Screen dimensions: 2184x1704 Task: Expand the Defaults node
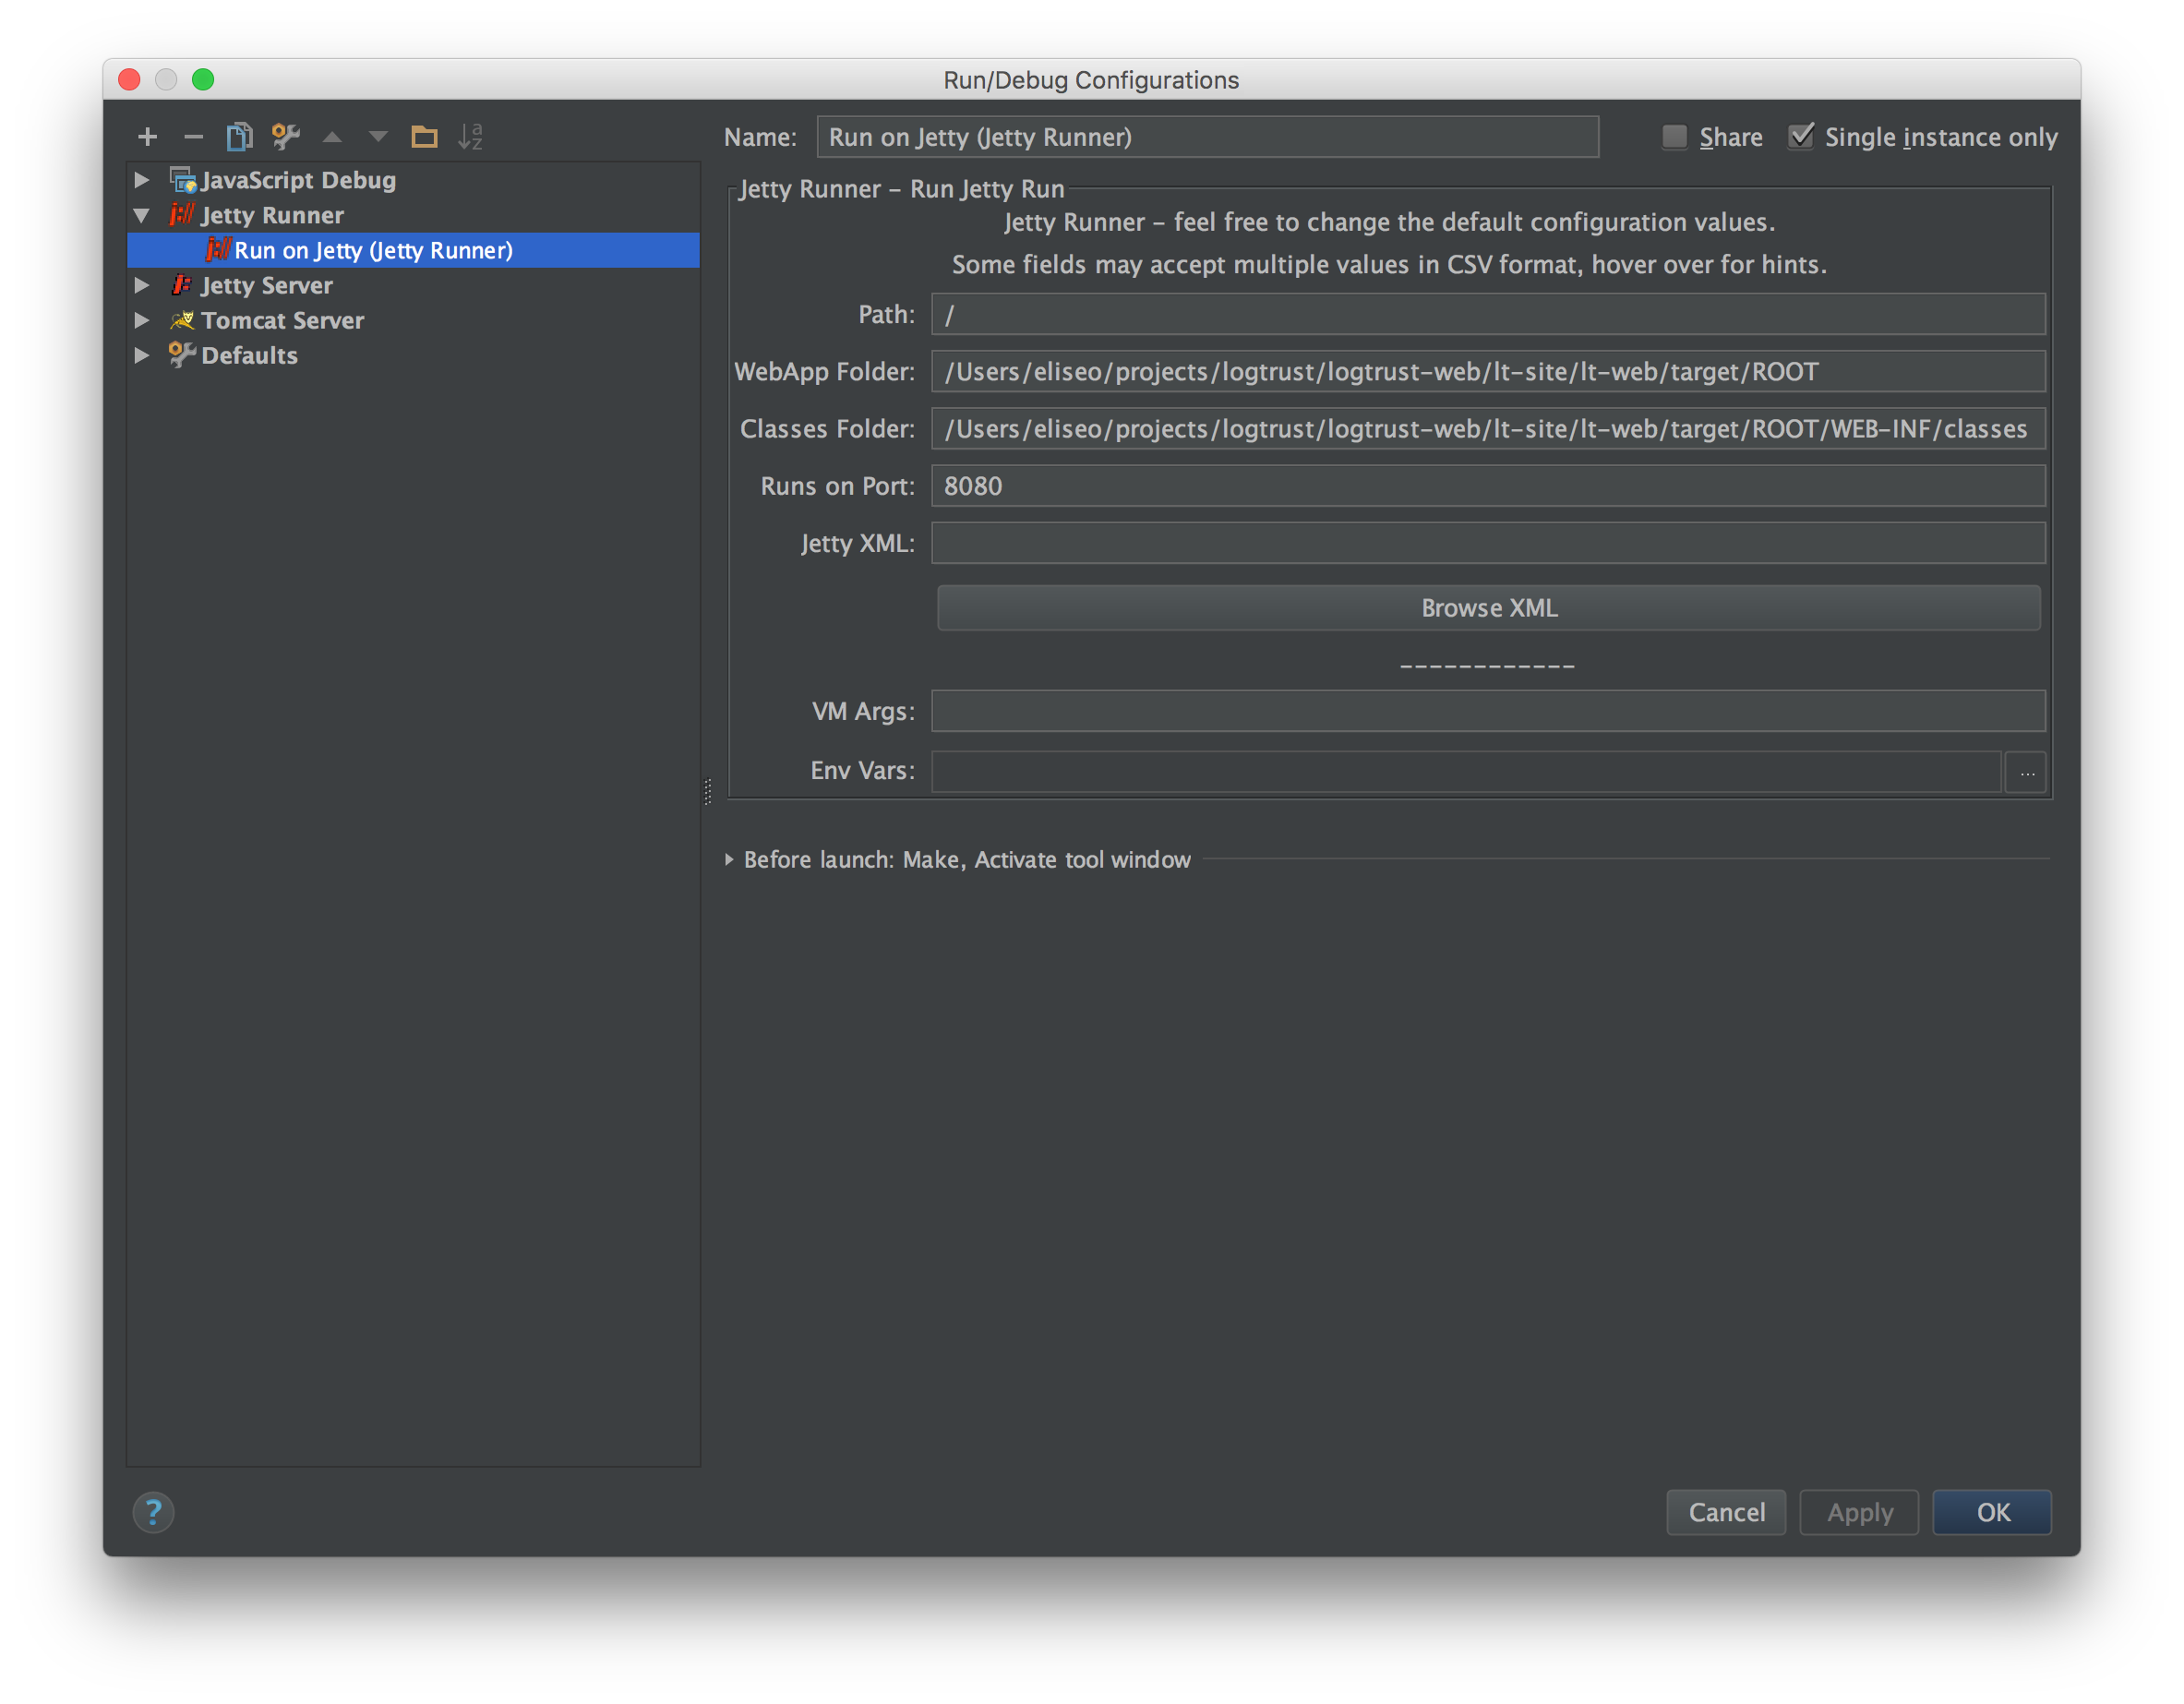tap(142, 355)
